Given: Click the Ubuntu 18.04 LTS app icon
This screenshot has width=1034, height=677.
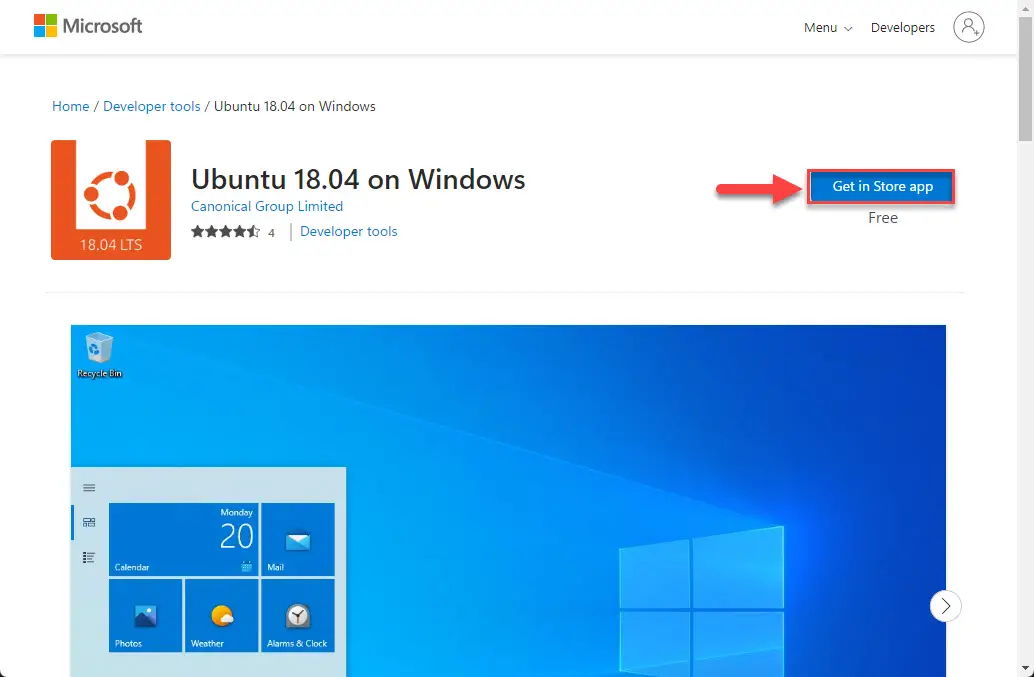Looking at the screenshot, I should coord(111,200).
